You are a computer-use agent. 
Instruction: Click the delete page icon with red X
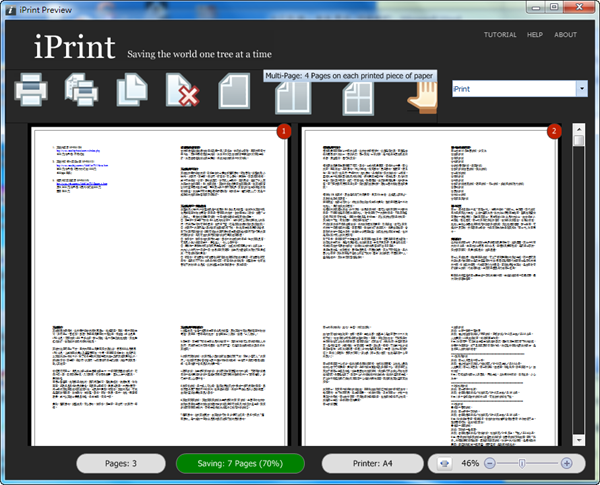183,90
